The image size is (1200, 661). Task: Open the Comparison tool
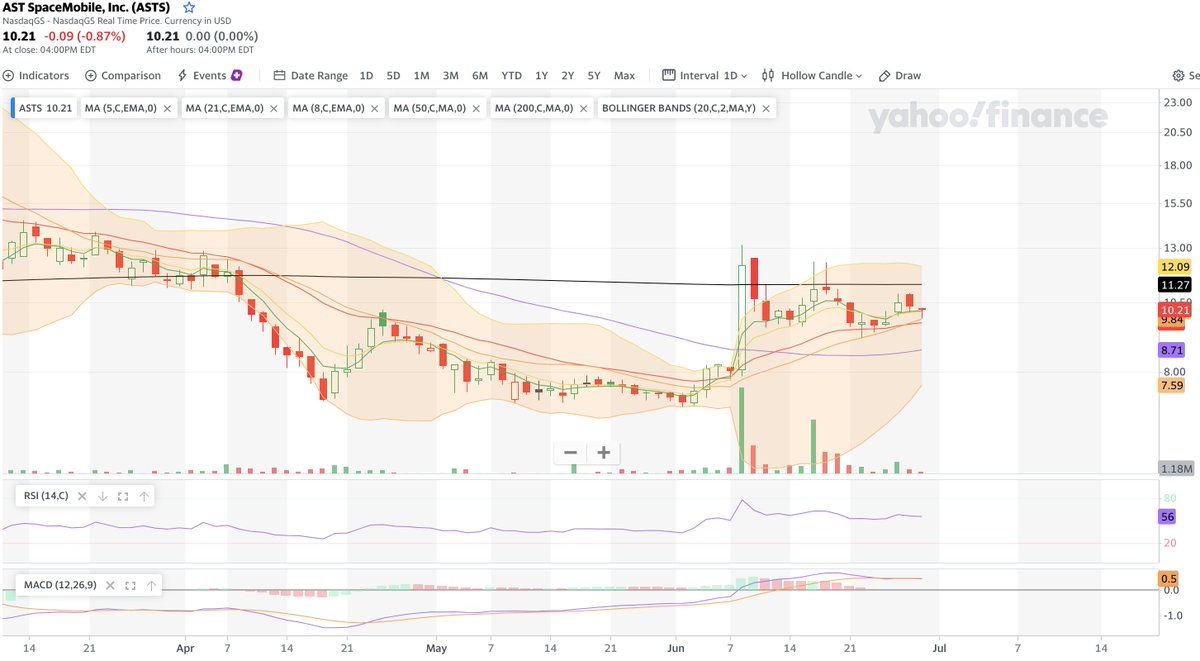tap(124, 75)
